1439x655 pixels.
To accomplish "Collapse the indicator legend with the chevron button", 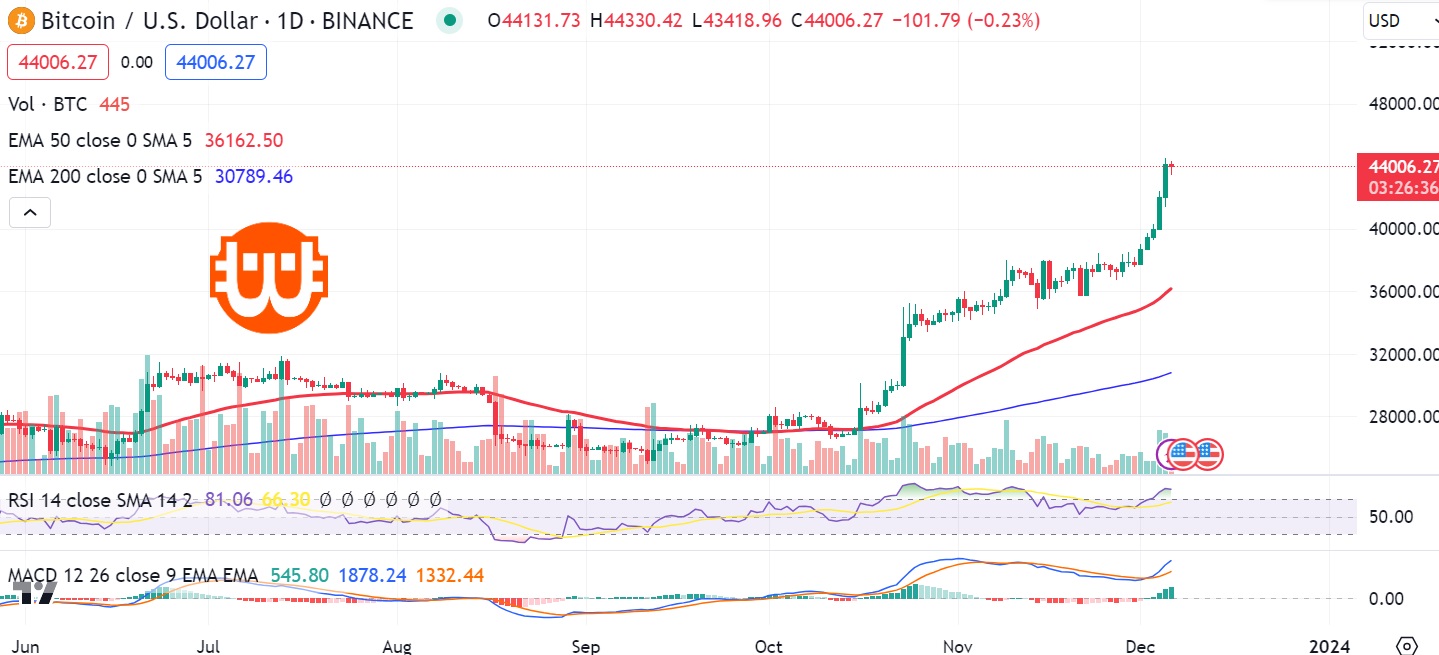I will point(30,212).
